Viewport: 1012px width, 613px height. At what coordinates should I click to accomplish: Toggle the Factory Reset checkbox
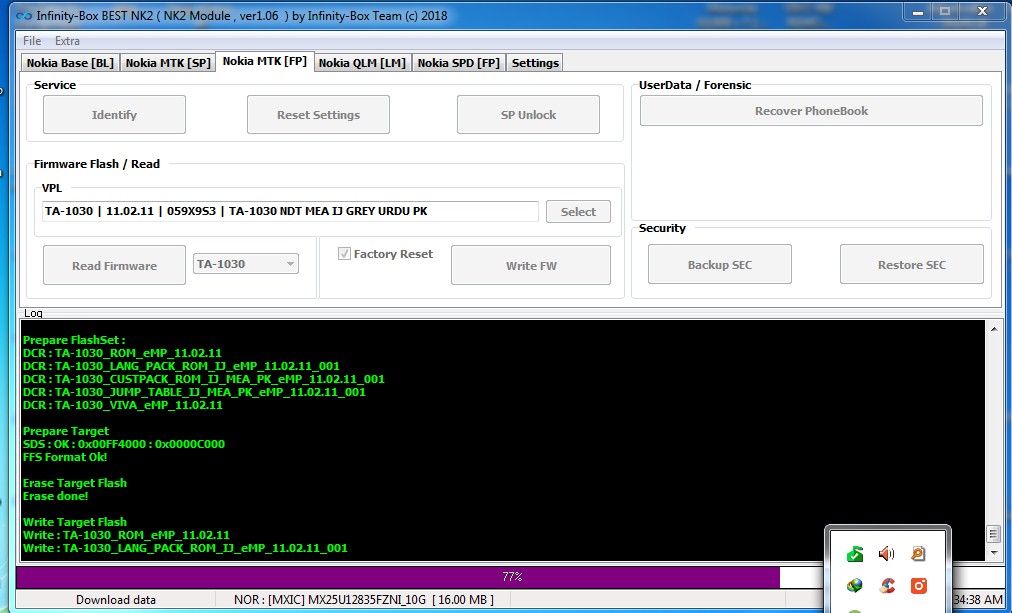point(344,254)
